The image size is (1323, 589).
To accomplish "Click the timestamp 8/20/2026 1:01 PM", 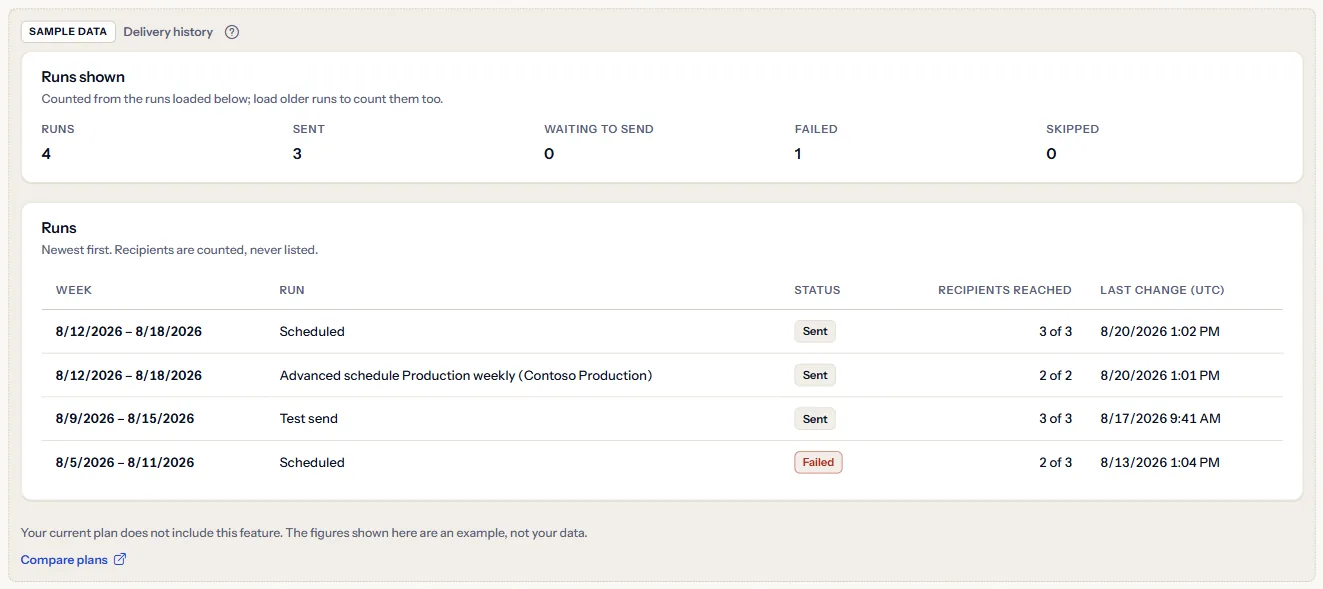I will (1160, 375).
